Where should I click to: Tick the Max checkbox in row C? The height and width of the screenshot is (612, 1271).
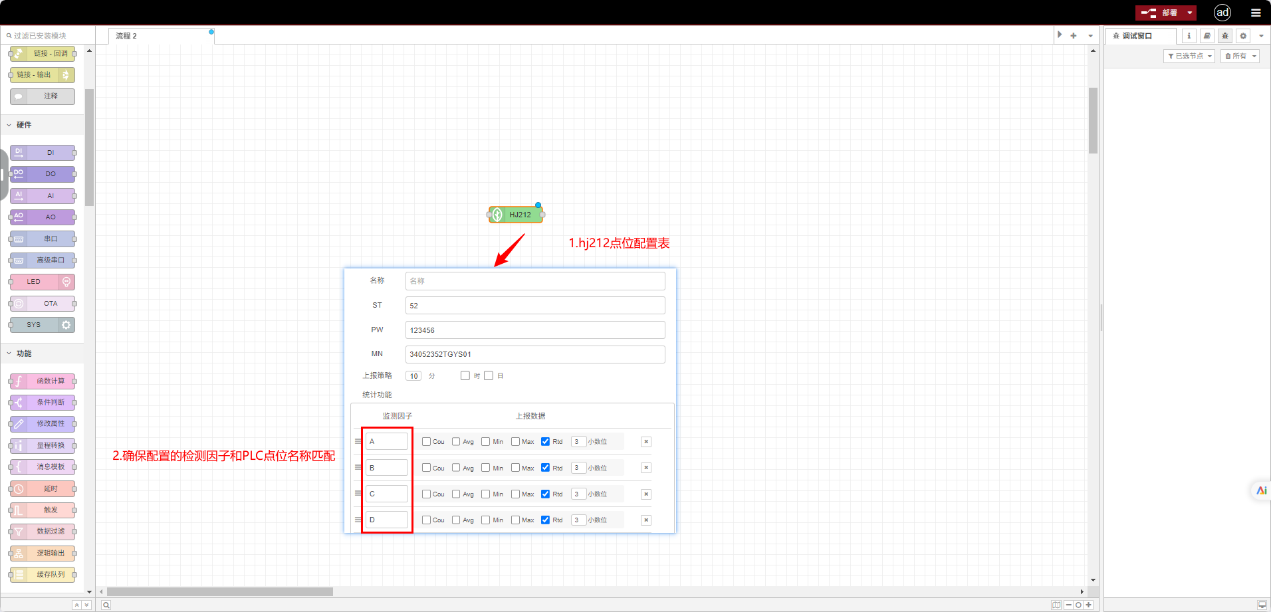[515, 493]
